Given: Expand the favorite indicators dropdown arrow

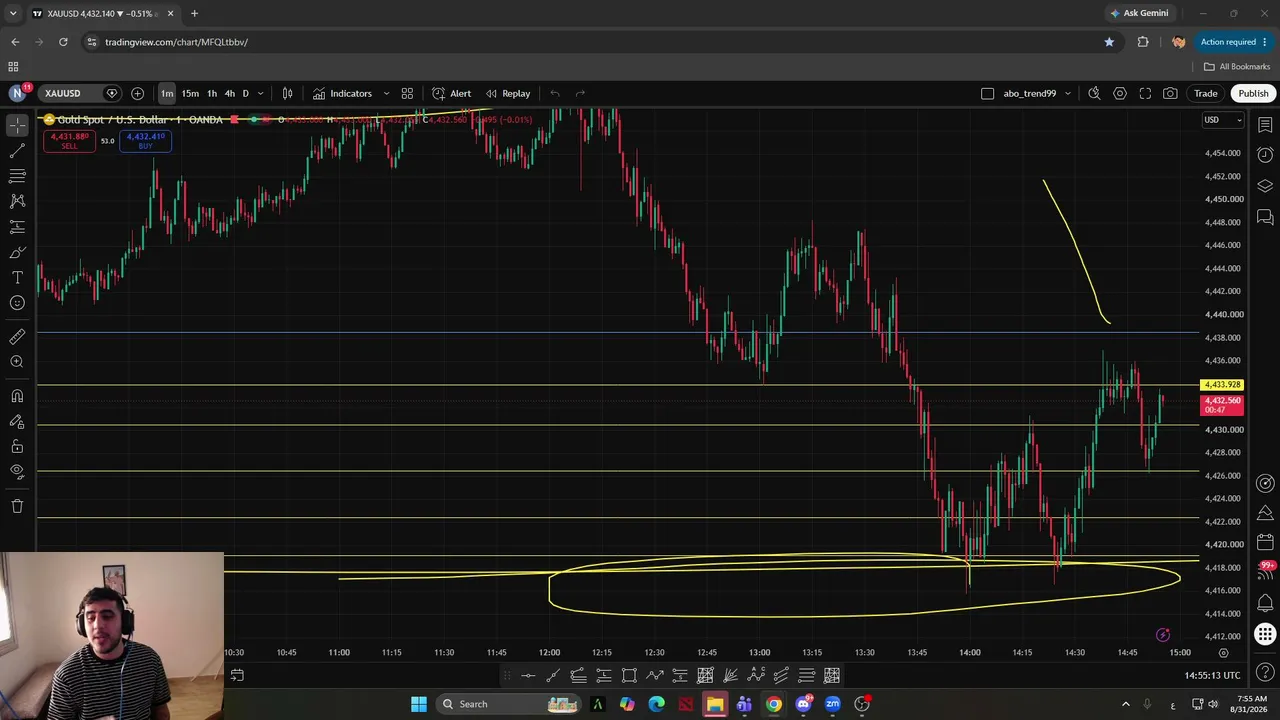Looking at the screenshot, I should (x=386, y=93).
